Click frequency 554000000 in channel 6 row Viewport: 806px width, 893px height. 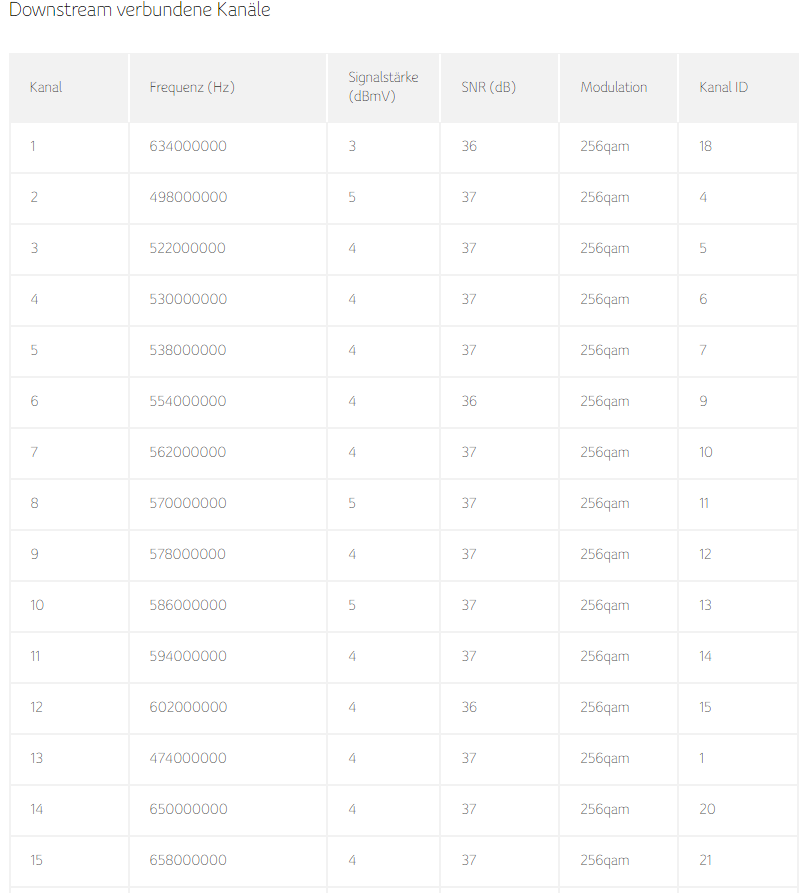click(x=188, y=401)
